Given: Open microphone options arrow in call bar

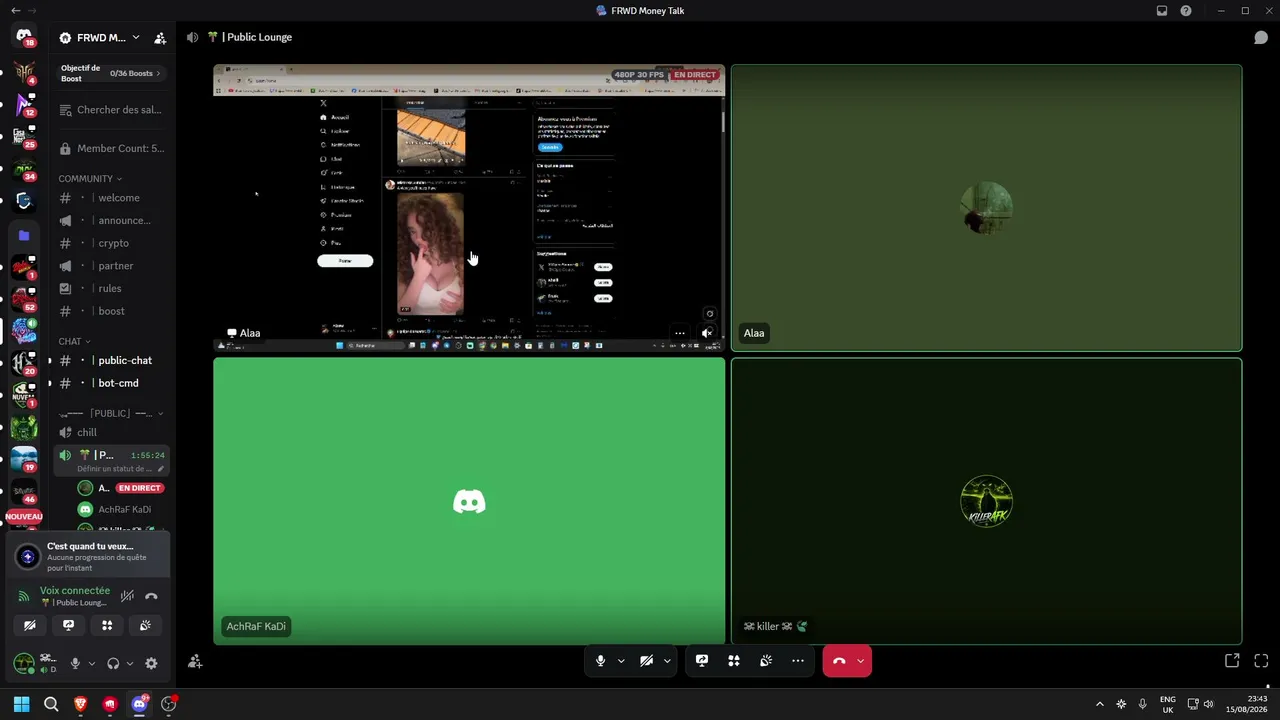Looking at the screenshot, I should 621,661.
